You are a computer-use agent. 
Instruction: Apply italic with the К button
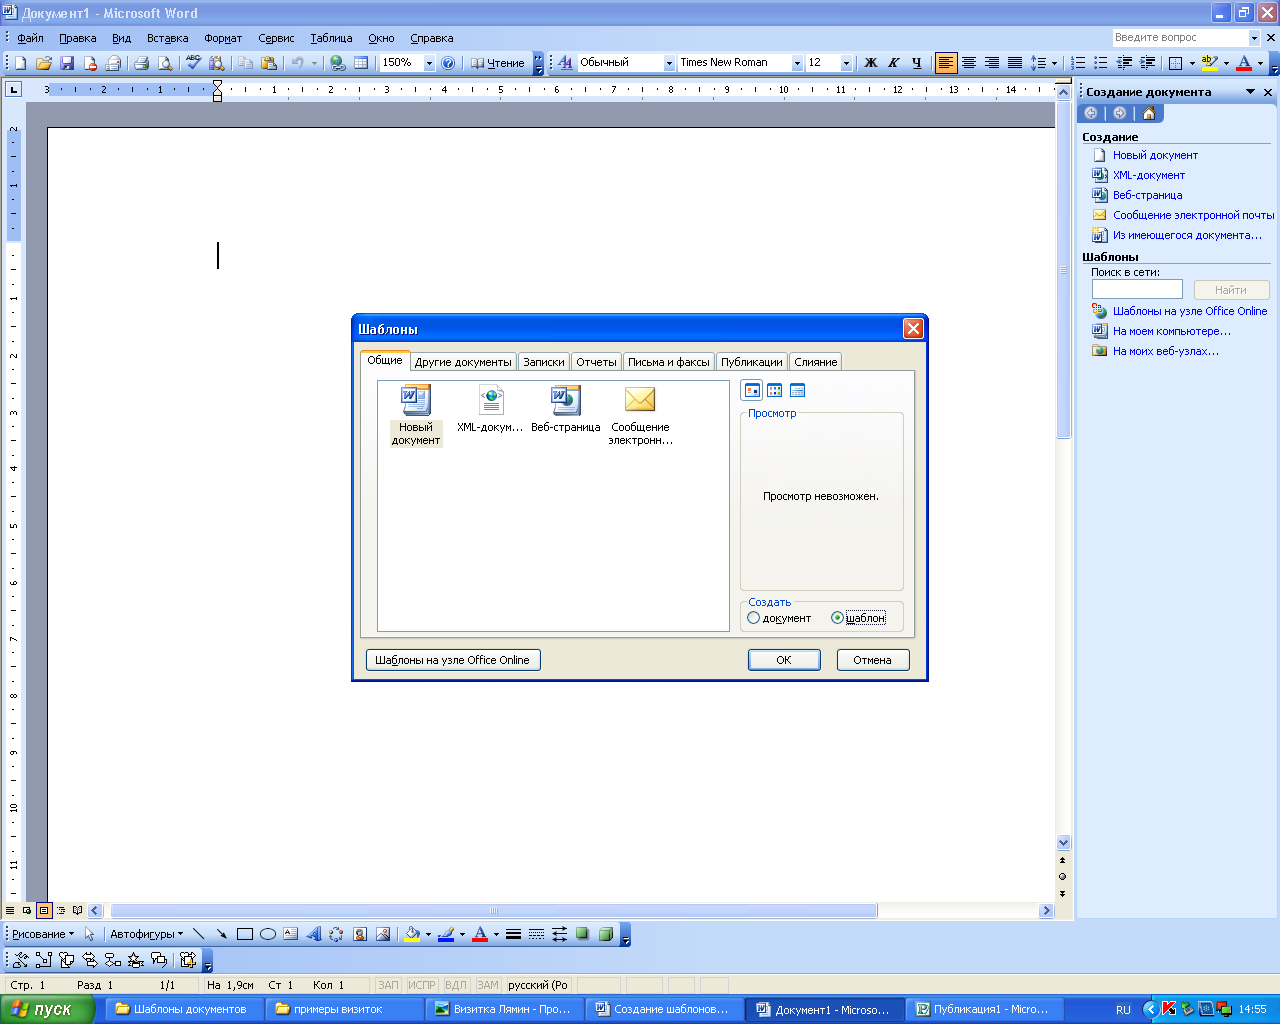pos(894,63)
